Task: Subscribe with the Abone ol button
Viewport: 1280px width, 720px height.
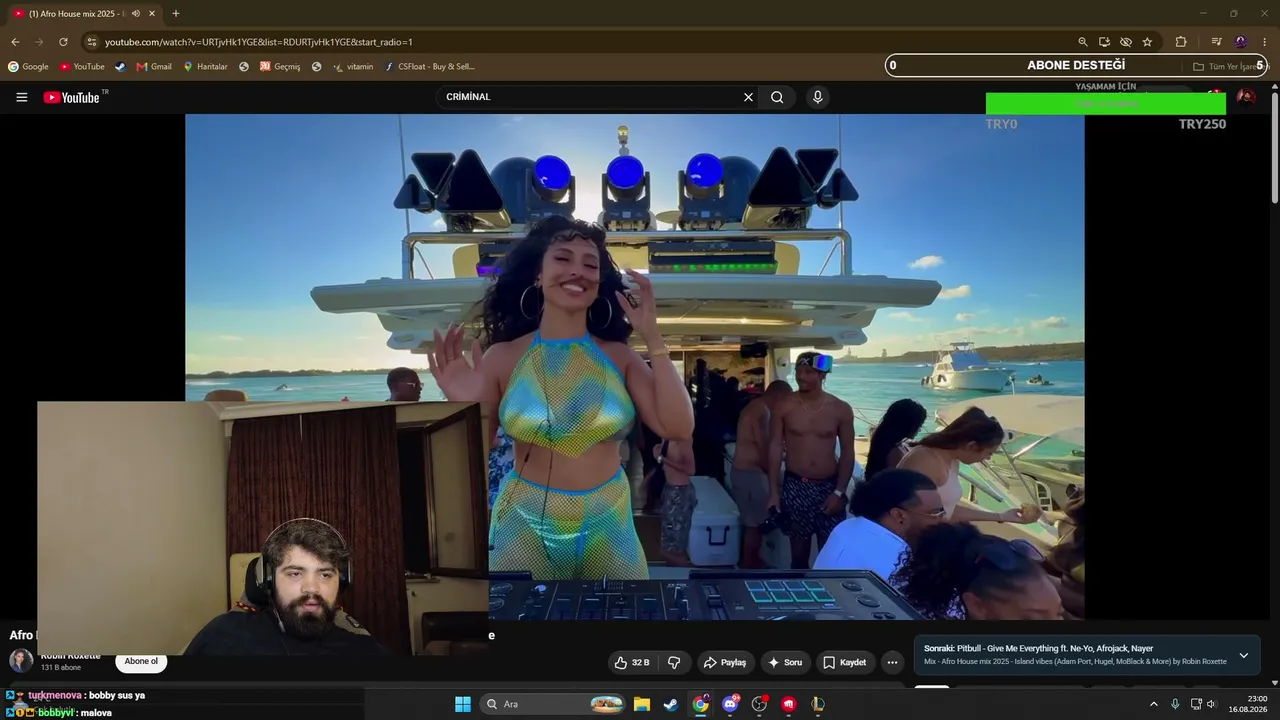Action: [x=141, y=661]
